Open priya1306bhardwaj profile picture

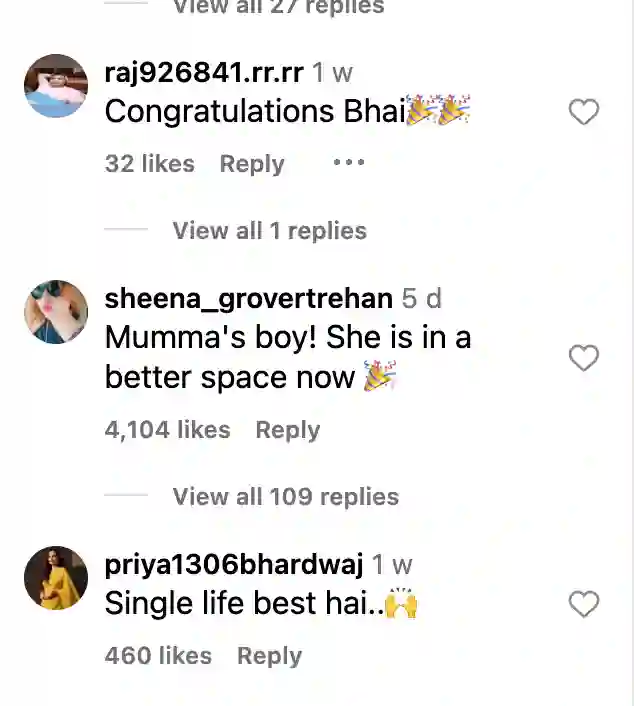tap(56, 578)
